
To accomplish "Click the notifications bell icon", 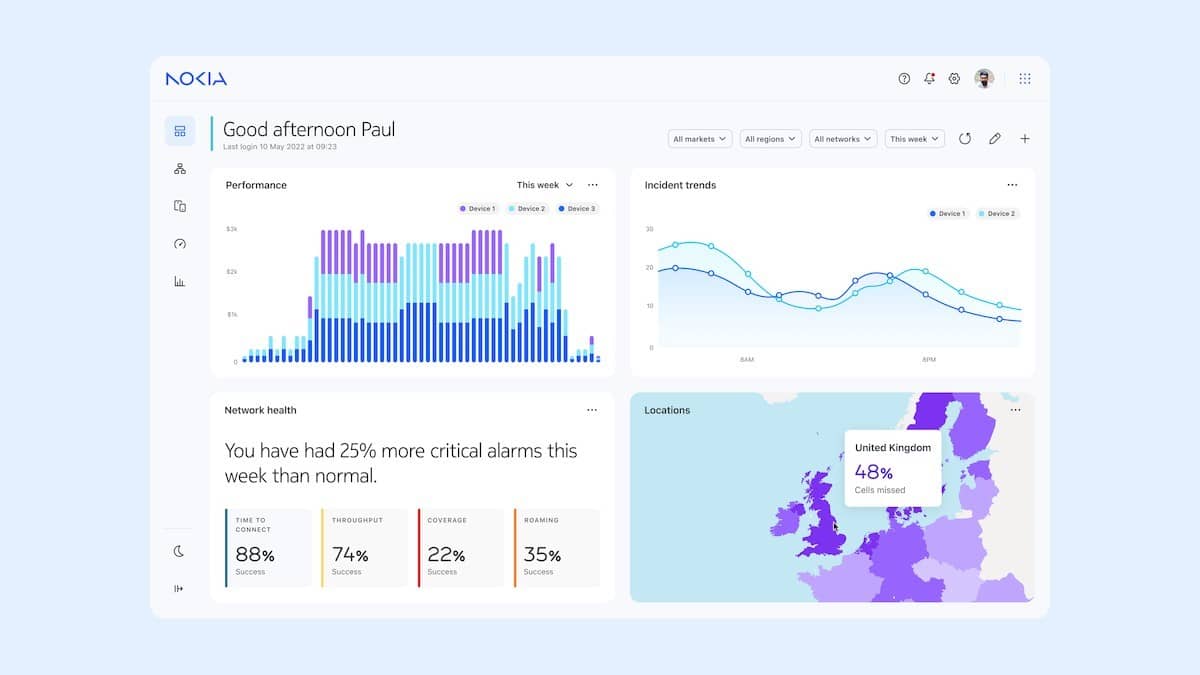I will click(x=930, y=79).
